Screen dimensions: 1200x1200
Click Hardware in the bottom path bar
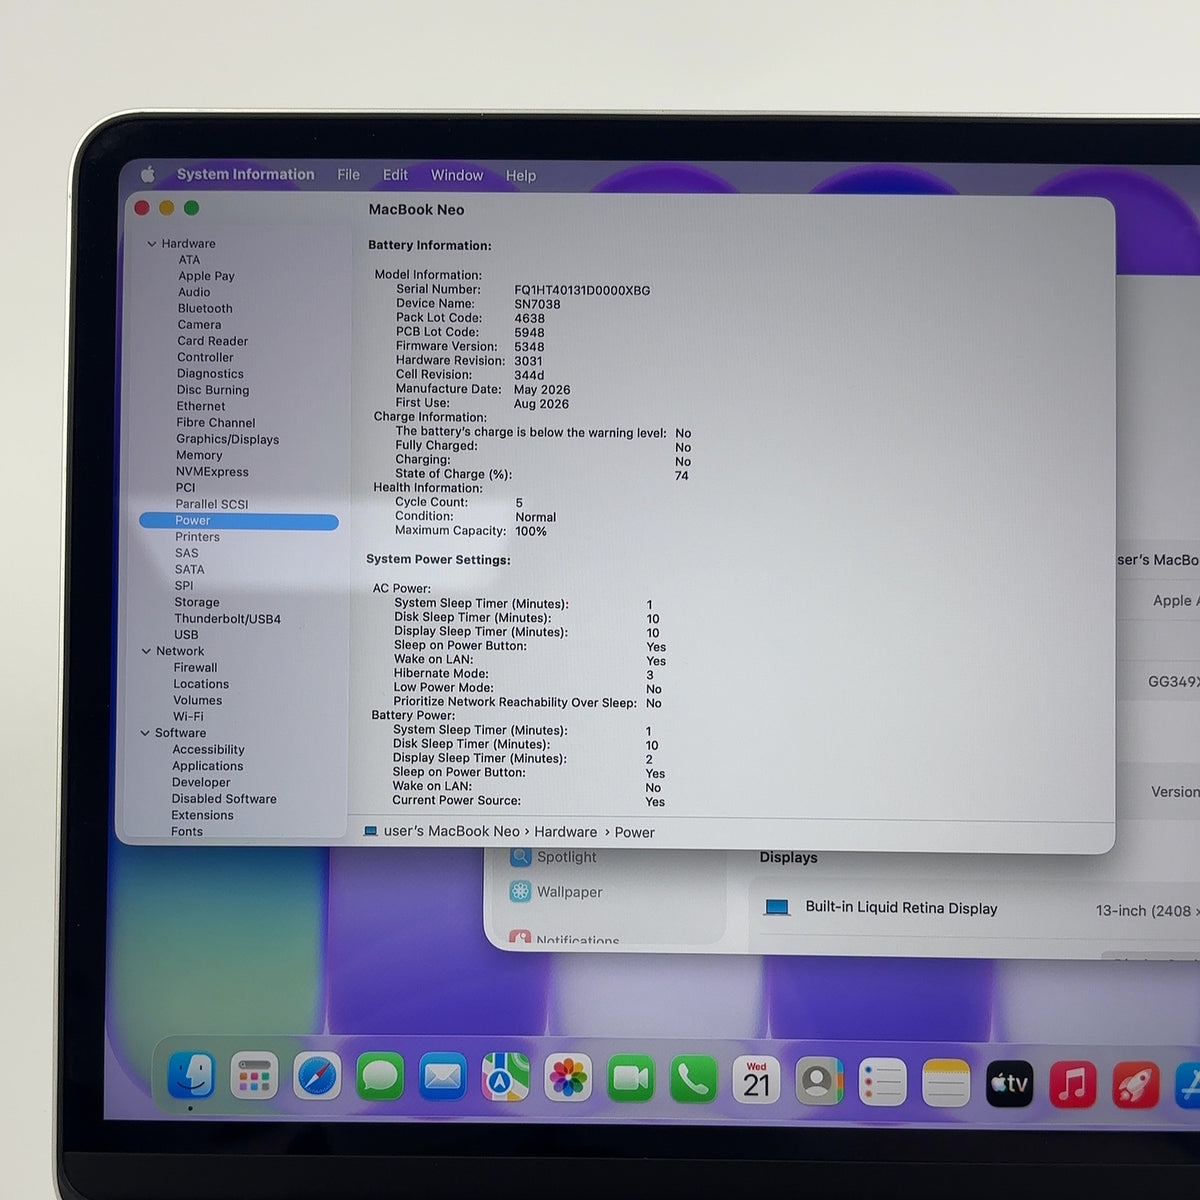(x=565, y=832)
